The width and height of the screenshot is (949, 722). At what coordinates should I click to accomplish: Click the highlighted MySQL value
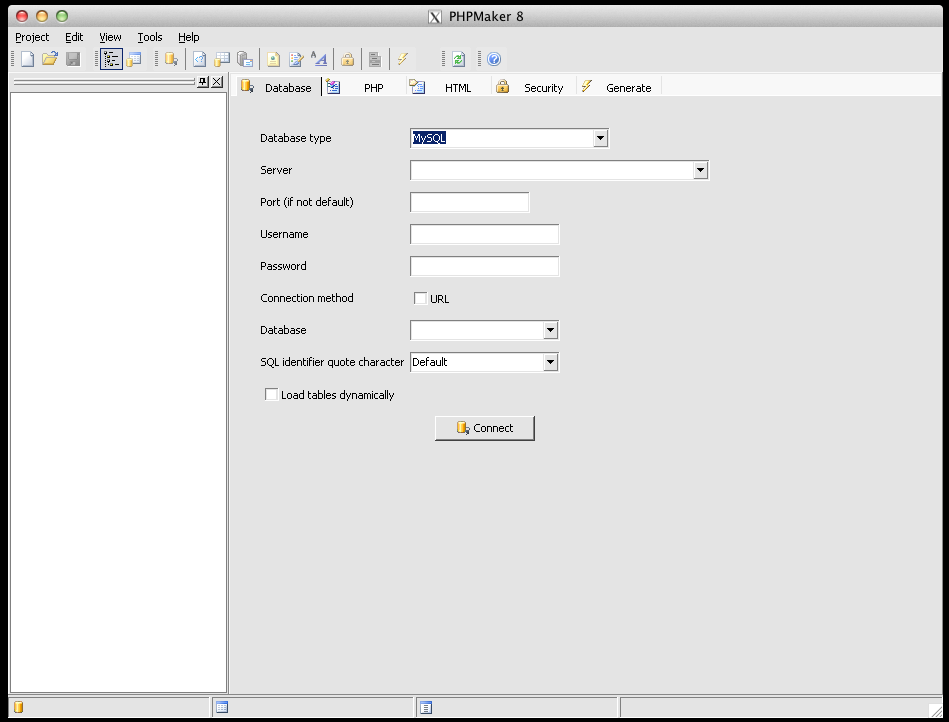click(x=429, y=138)
